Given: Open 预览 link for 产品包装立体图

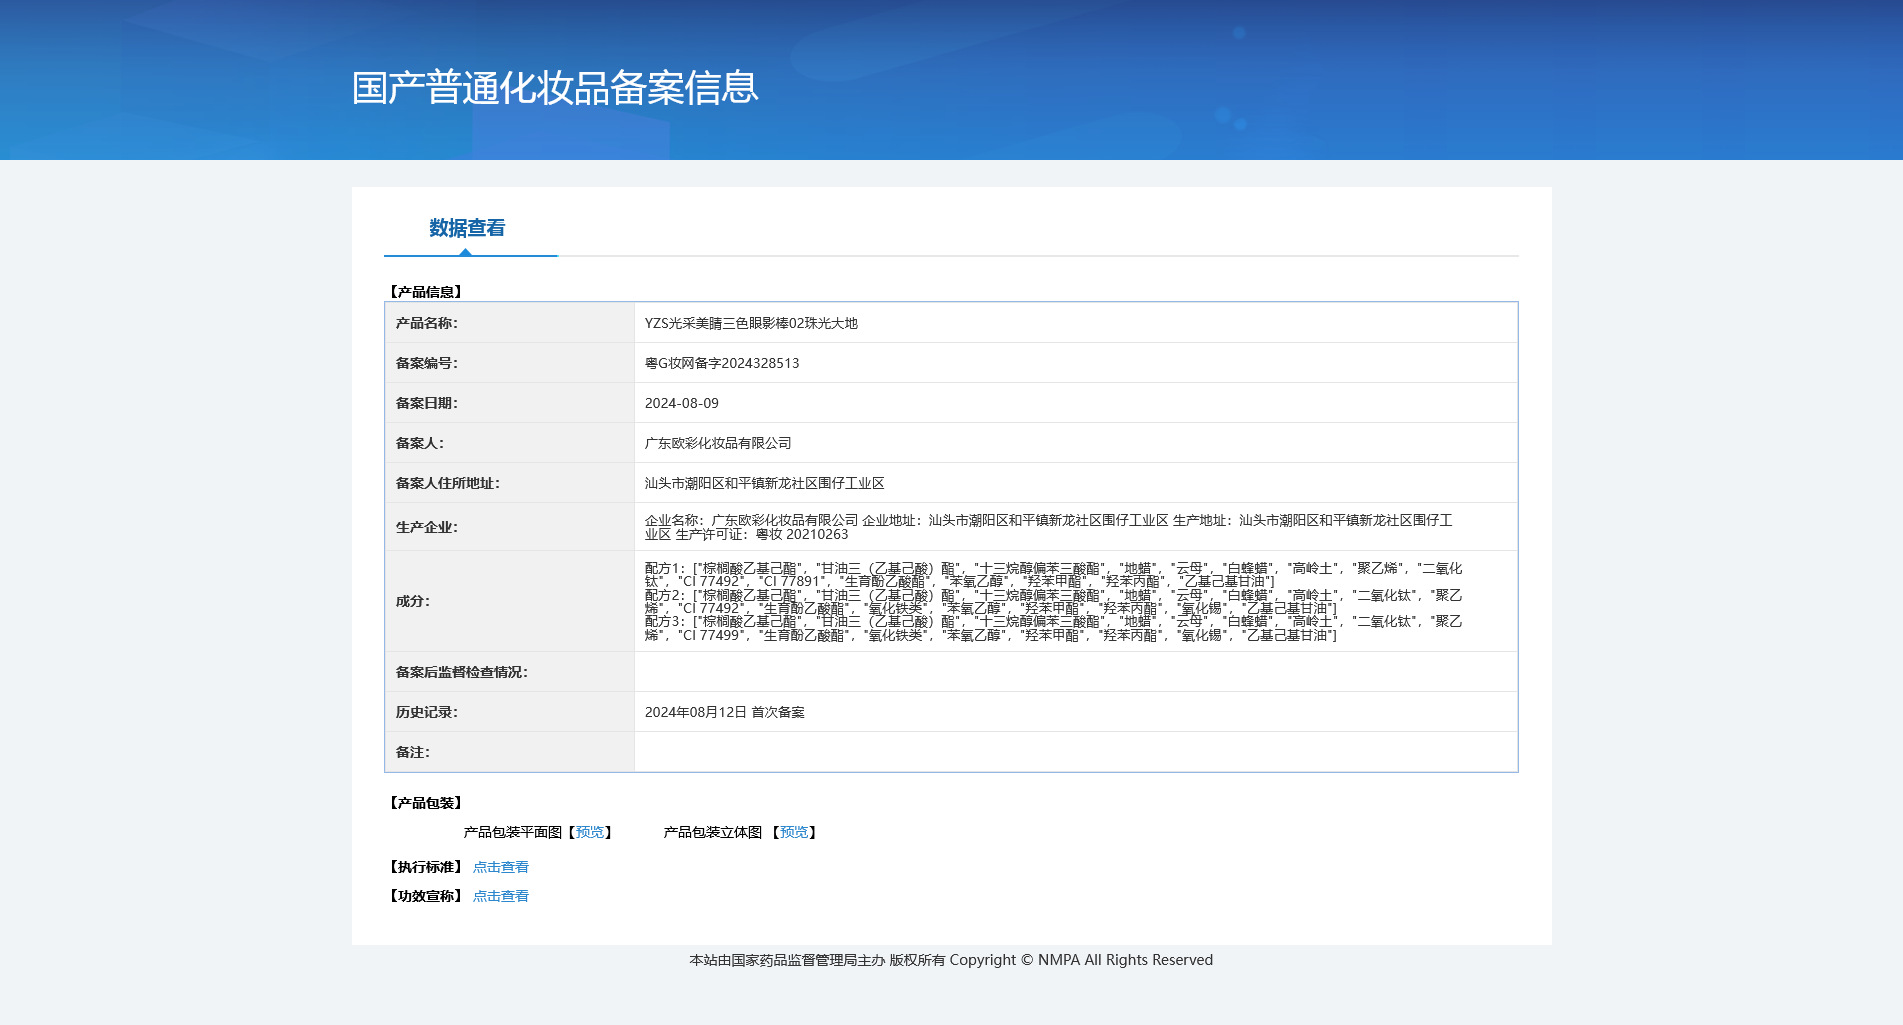Looking at the screenshot, I should (x=794, y=832).
